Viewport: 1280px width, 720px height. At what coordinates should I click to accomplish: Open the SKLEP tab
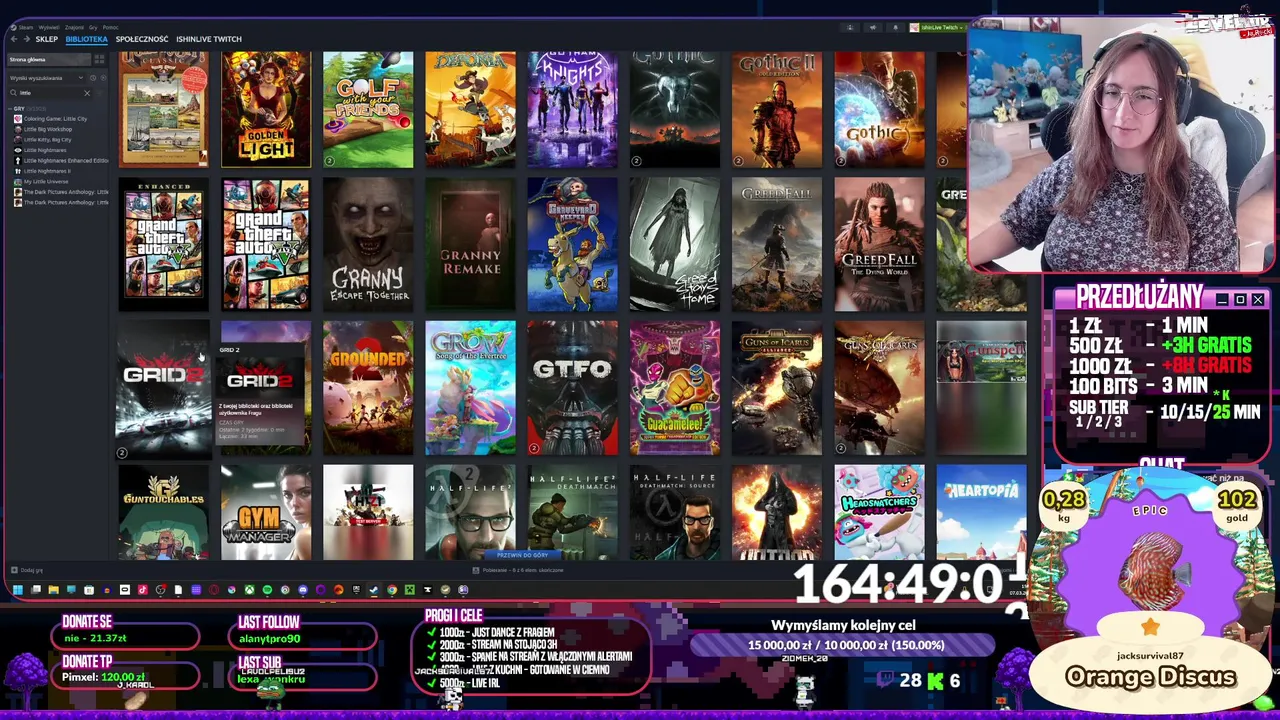[x=46, y=39]
